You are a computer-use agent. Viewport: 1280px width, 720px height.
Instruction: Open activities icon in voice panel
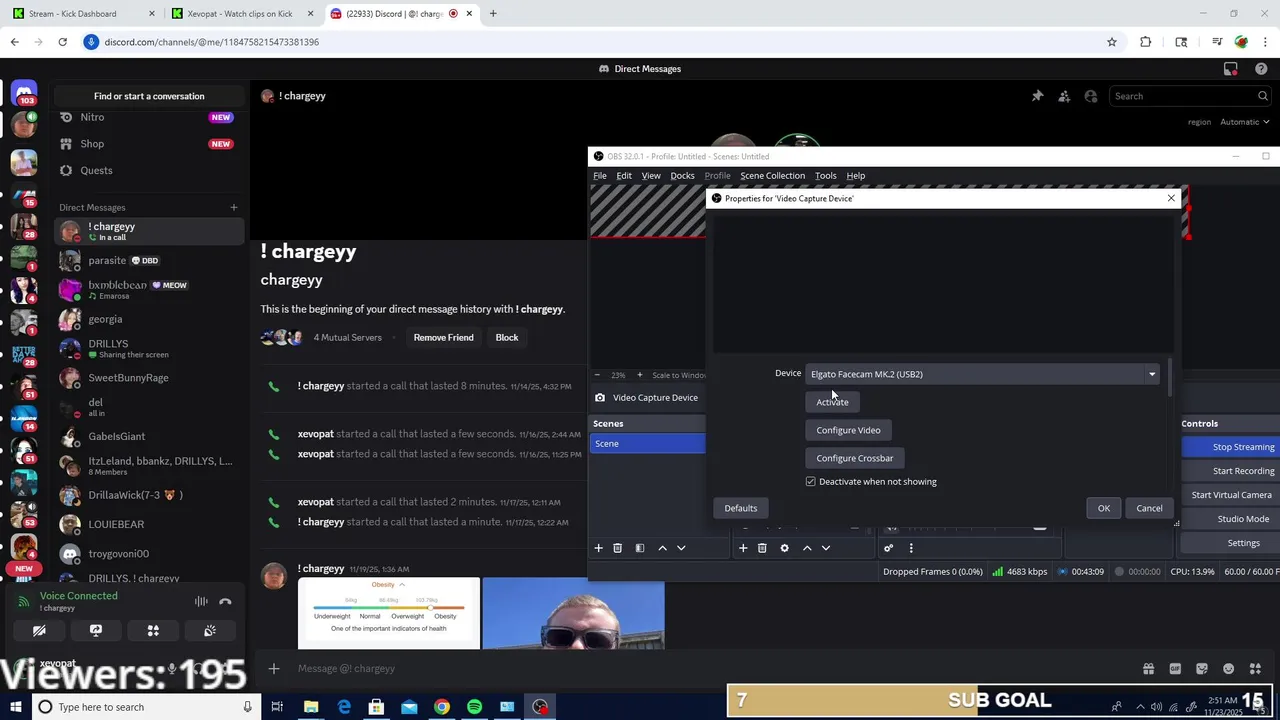coord(153,631)
